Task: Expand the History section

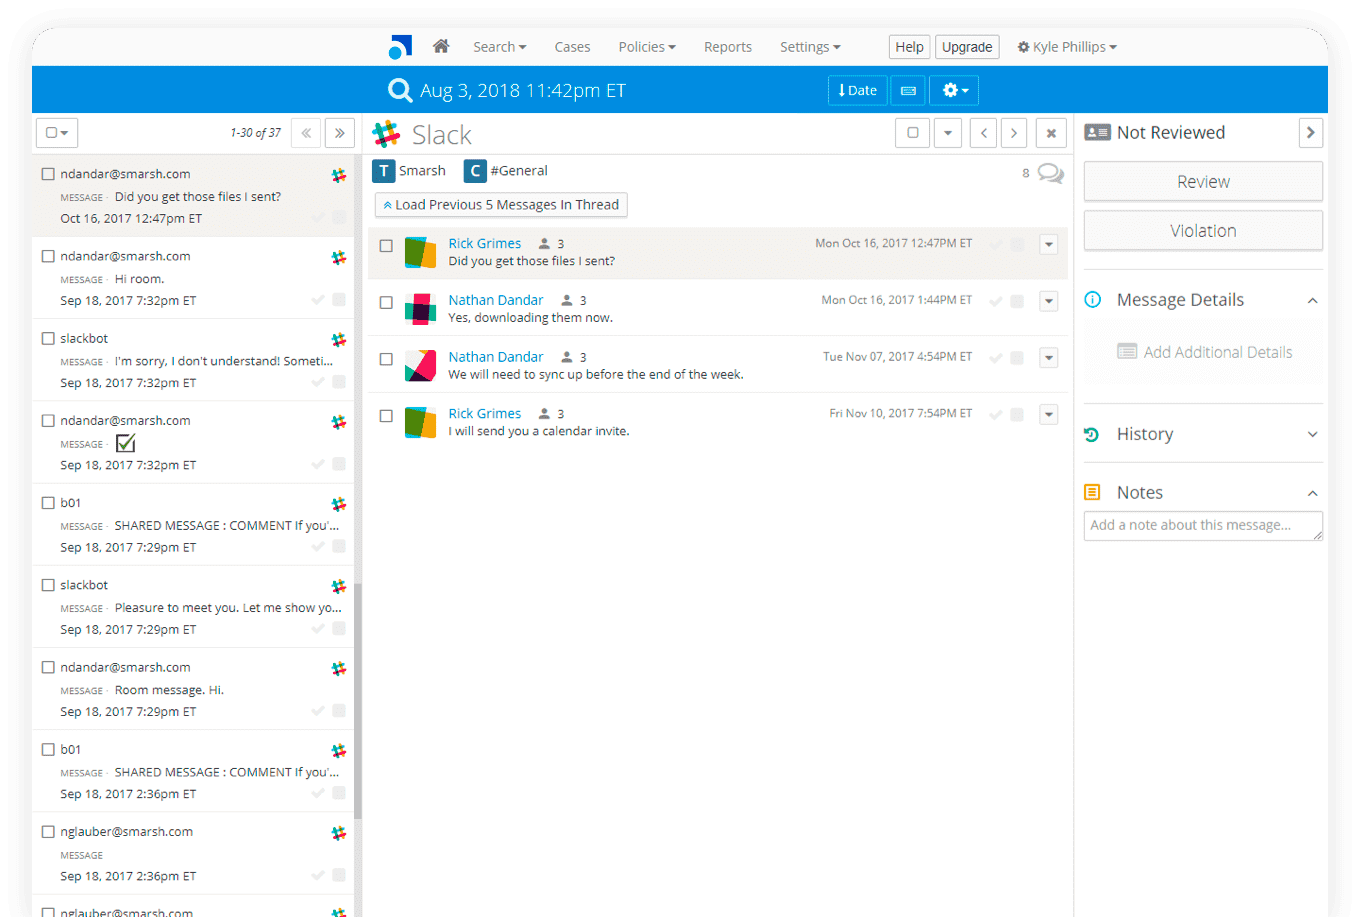Action: tap(1312, 434)
